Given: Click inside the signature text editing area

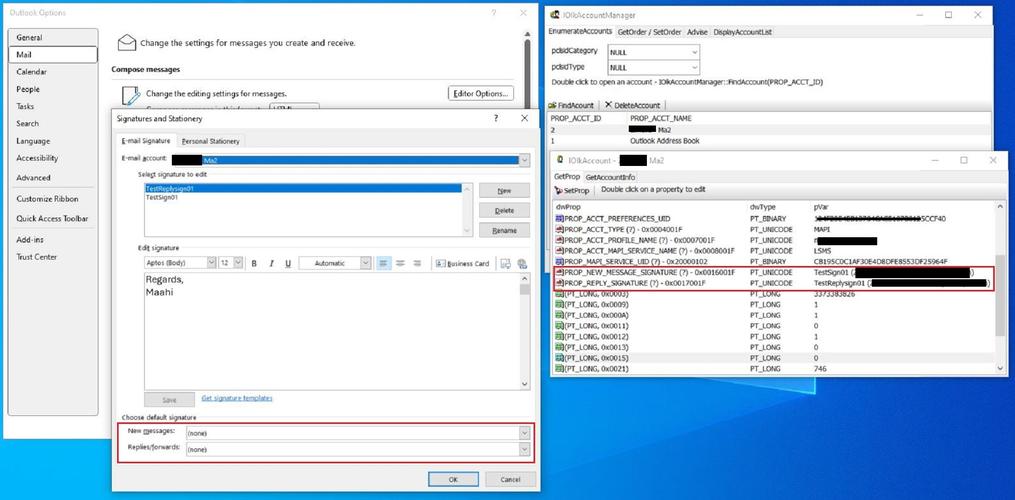Looking at the screenshot, I should [331, 331].
